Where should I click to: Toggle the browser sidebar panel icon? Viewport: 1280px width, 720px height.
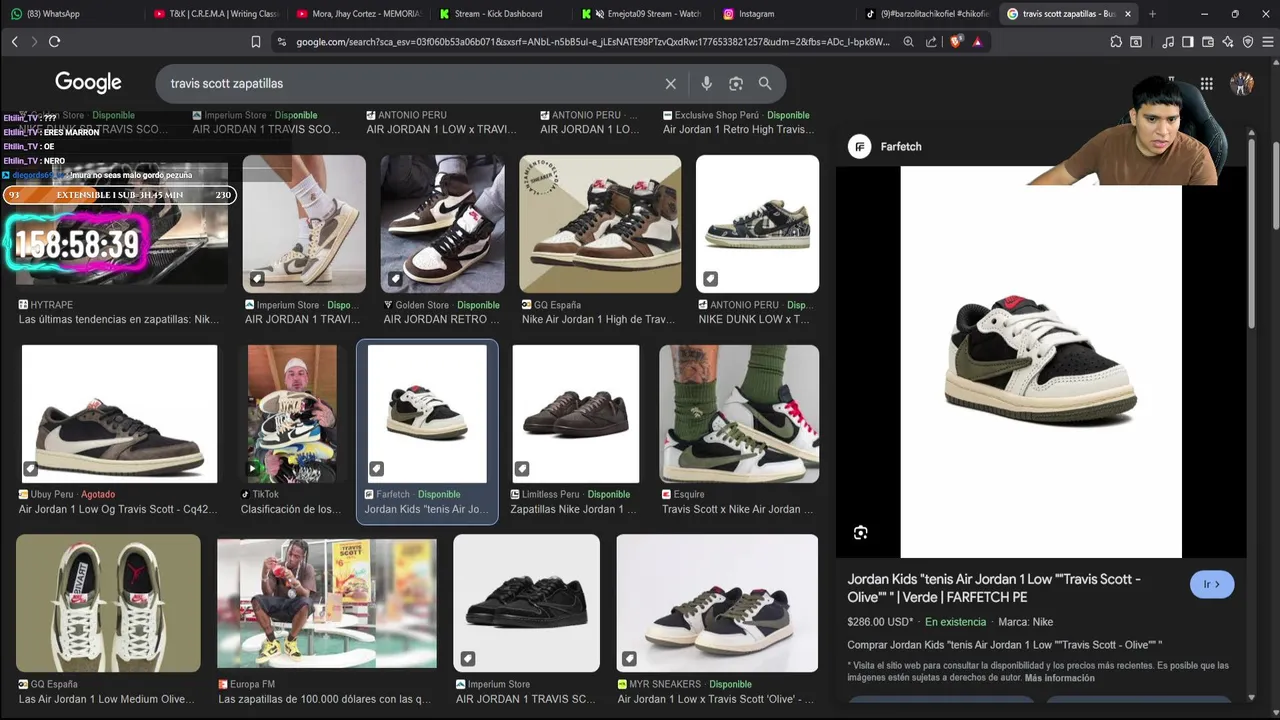point(1188,42)
